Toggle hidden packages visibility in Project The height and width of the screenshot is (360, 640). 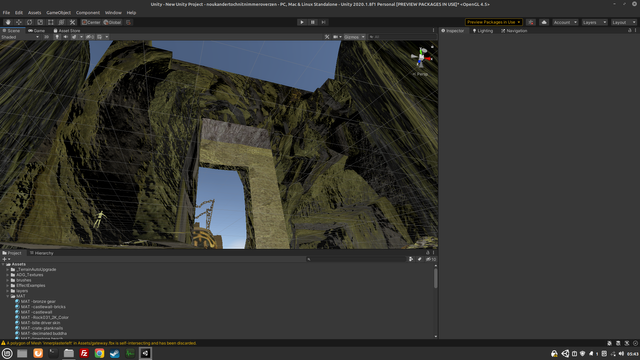click(x=431, y=259)
